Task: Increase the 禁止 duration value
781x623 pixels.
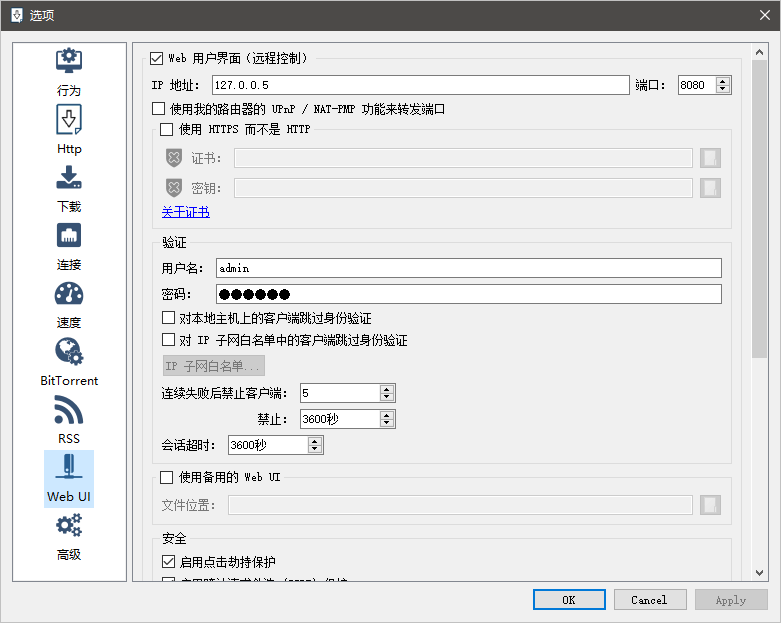Action: [387, 415]
